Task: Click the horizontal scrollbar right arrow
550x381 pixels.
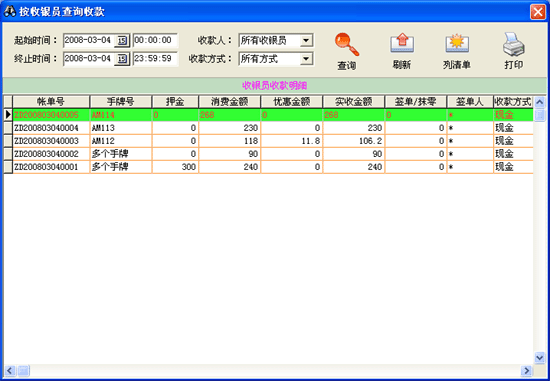Action: (x=526, y=370)
